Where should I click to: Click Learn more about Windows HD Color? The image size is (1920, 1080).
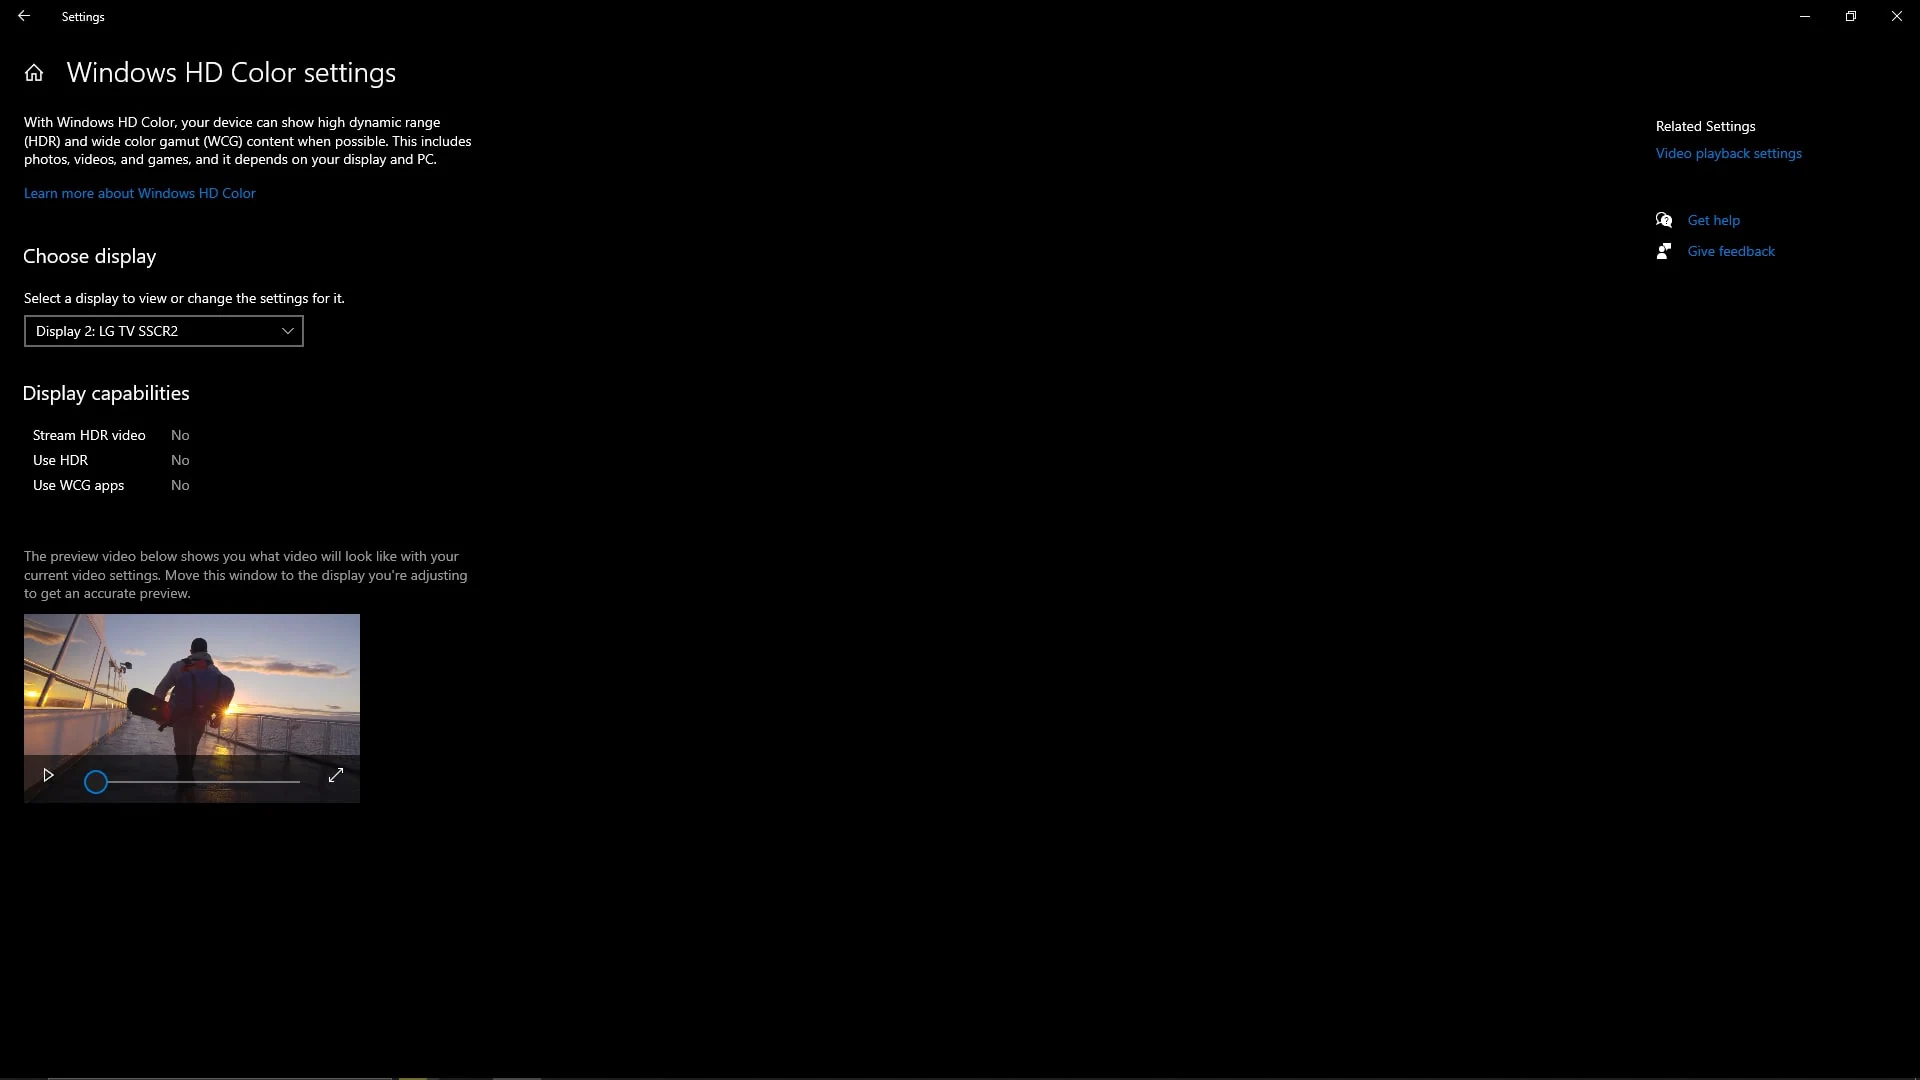click(x=140, y=193)
